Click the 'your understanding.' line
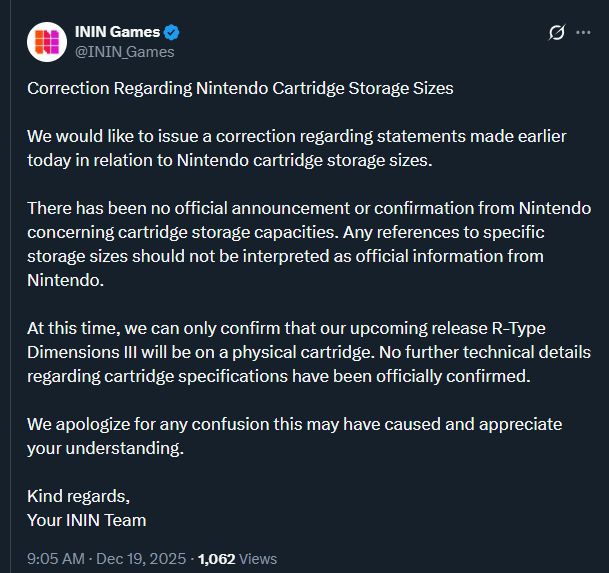Viewport: 609px width, 573px height. click(106, 448)
